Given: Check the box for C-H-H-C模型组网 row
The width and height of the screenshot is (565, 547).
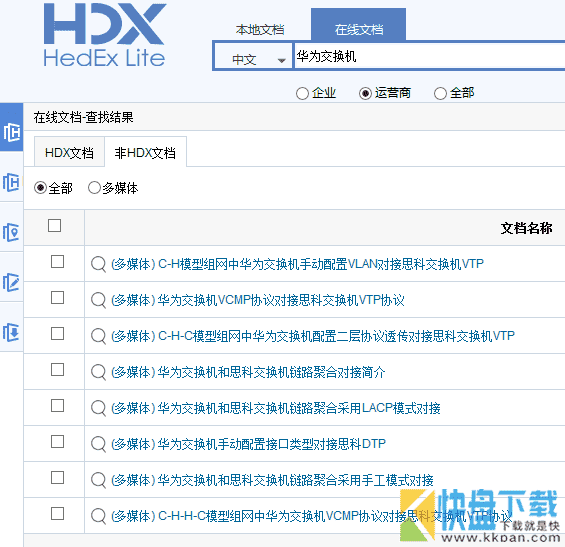Looking at the screenshot, I should pyautogui.click(x=58, y=513).
